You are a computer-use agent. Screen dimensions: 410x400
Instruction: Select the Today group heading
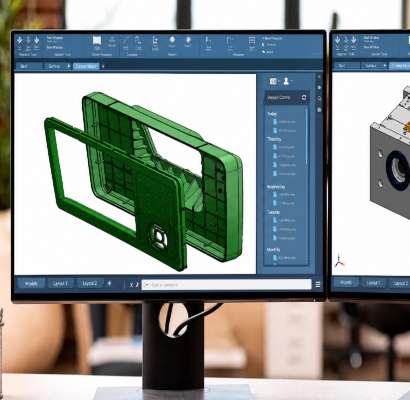coord(272,114)
